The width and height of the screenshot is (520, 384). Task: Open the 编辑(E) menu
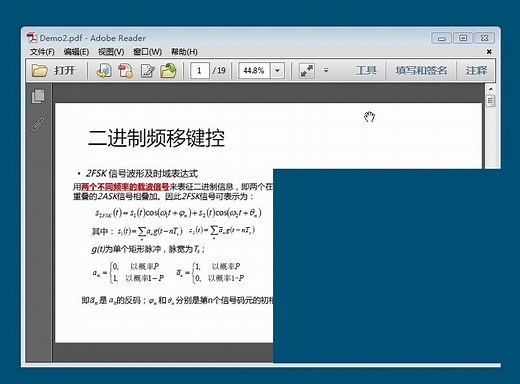[x=76, y=52]
